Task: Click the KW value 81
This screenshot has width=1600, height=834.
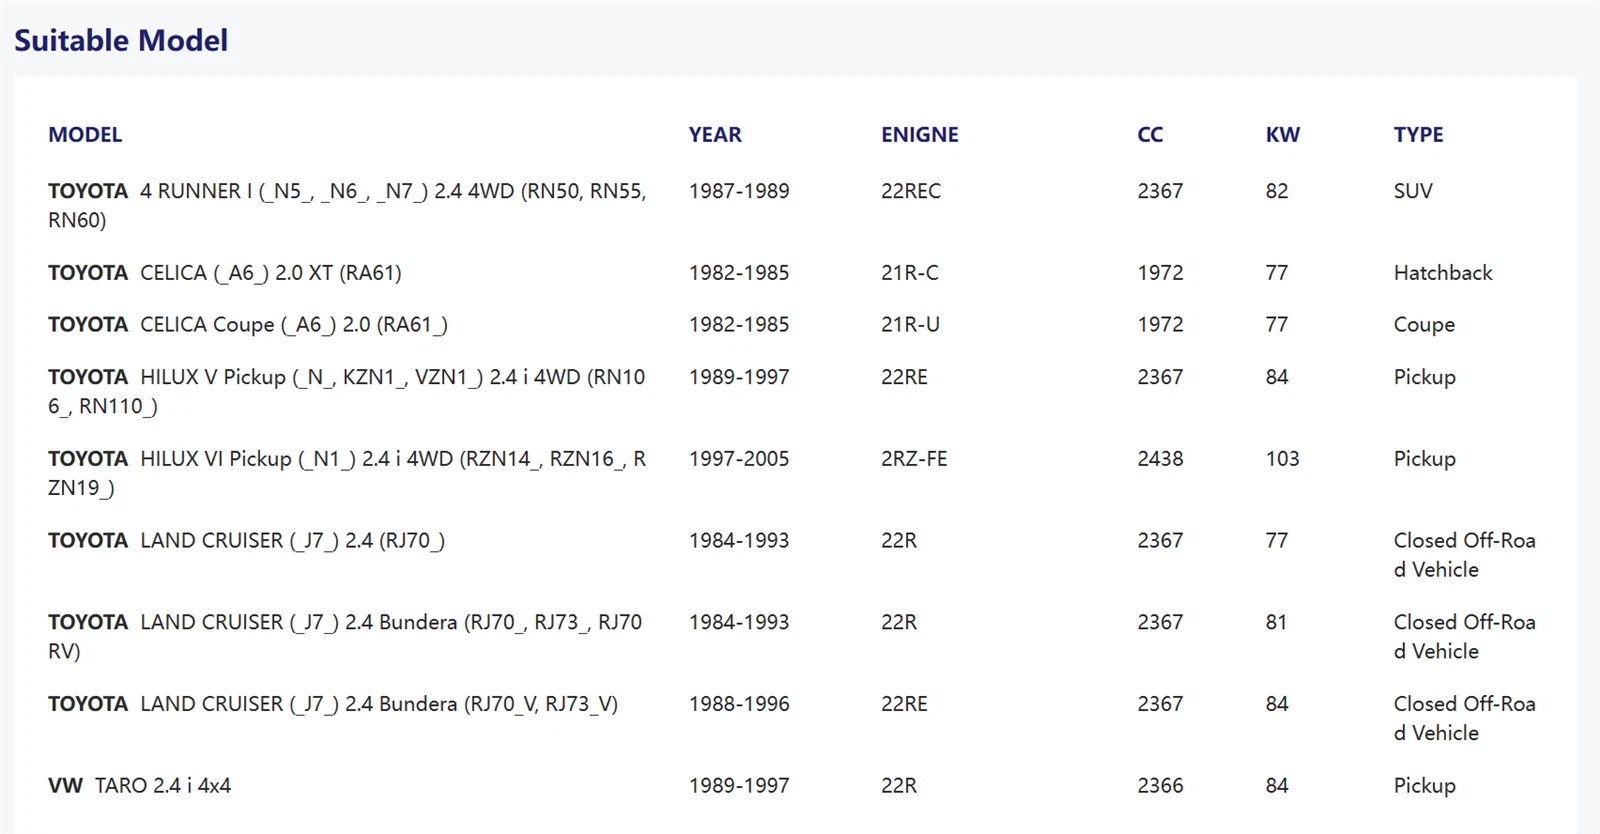Action: pyautogui.click(x=1277, y=622)
